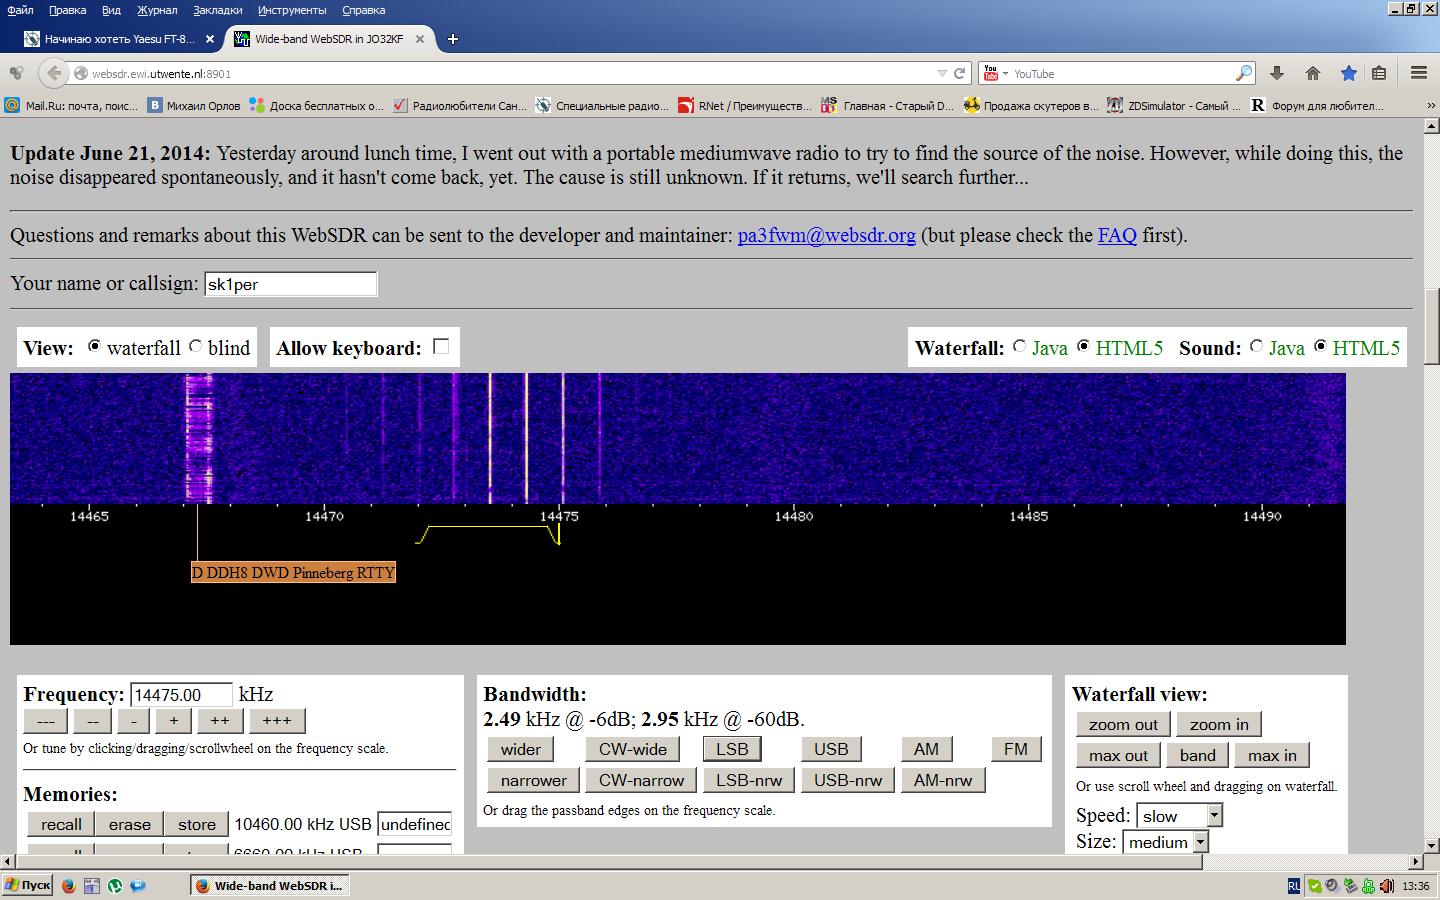Open Доска бесплатных bookmark
Viewport: 1440px width, 900px height.
[x=317, y=105]
